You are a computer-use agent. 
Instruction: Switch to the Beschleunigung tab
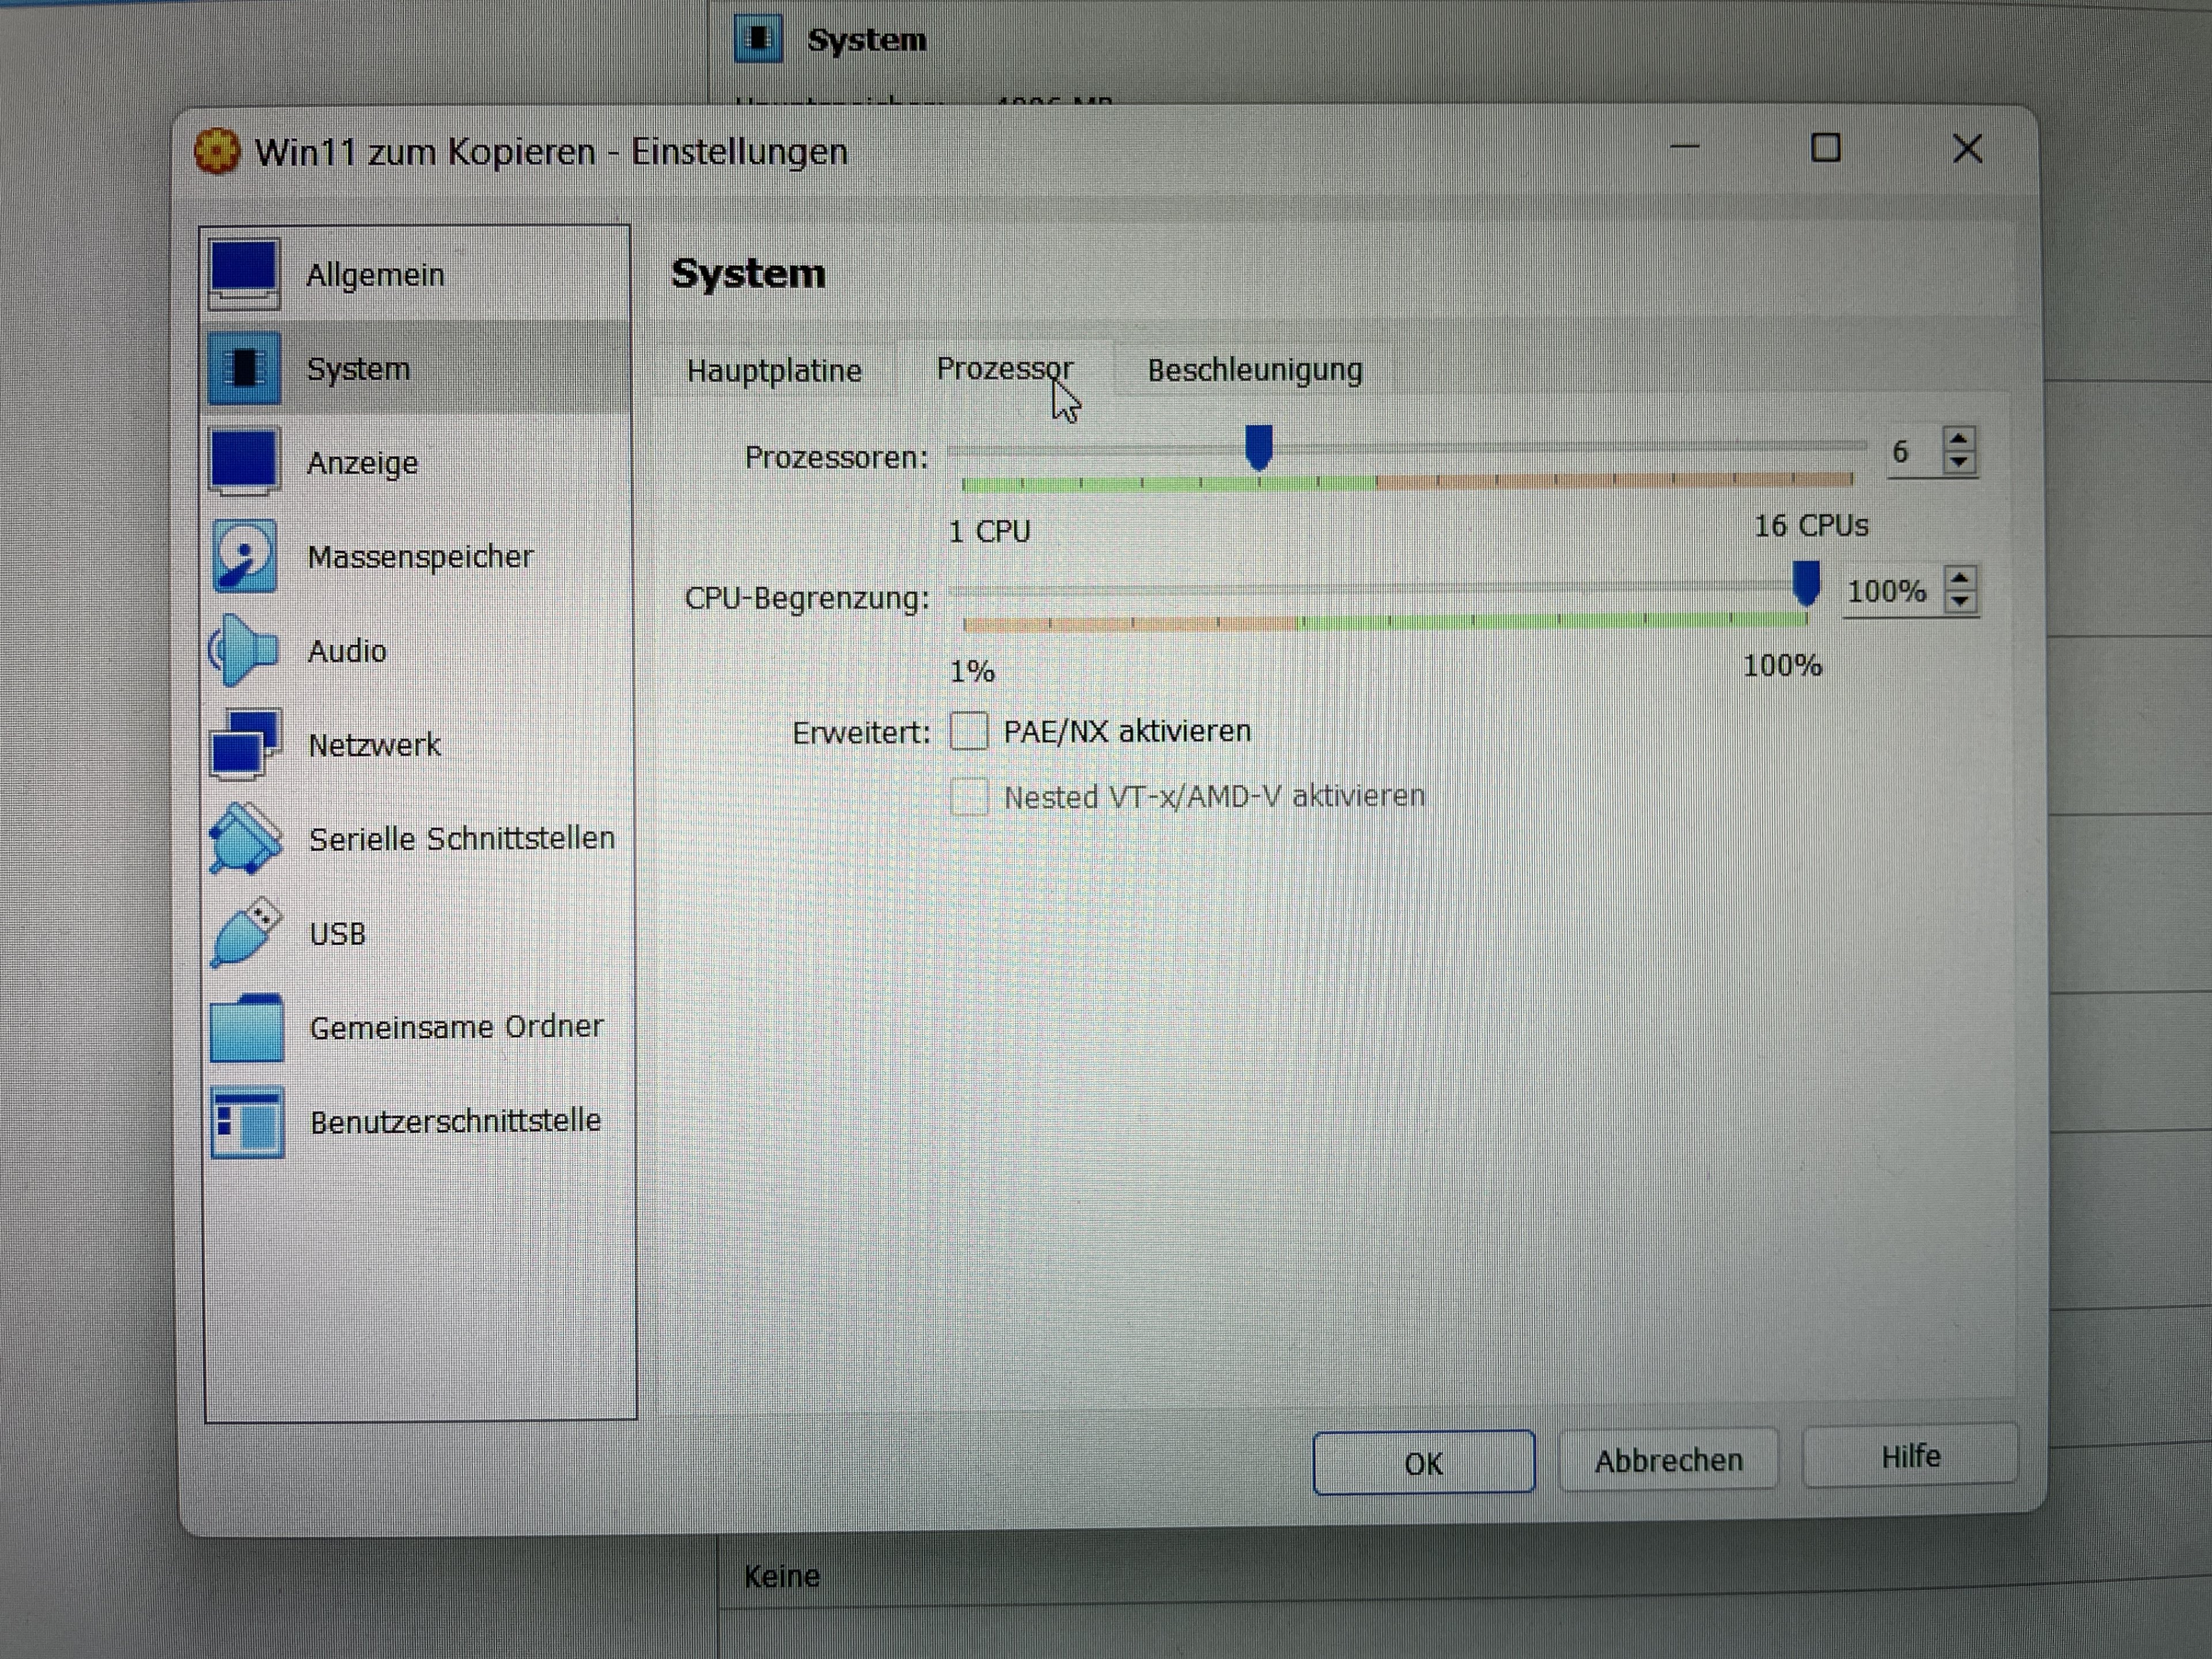point(1254,370)
